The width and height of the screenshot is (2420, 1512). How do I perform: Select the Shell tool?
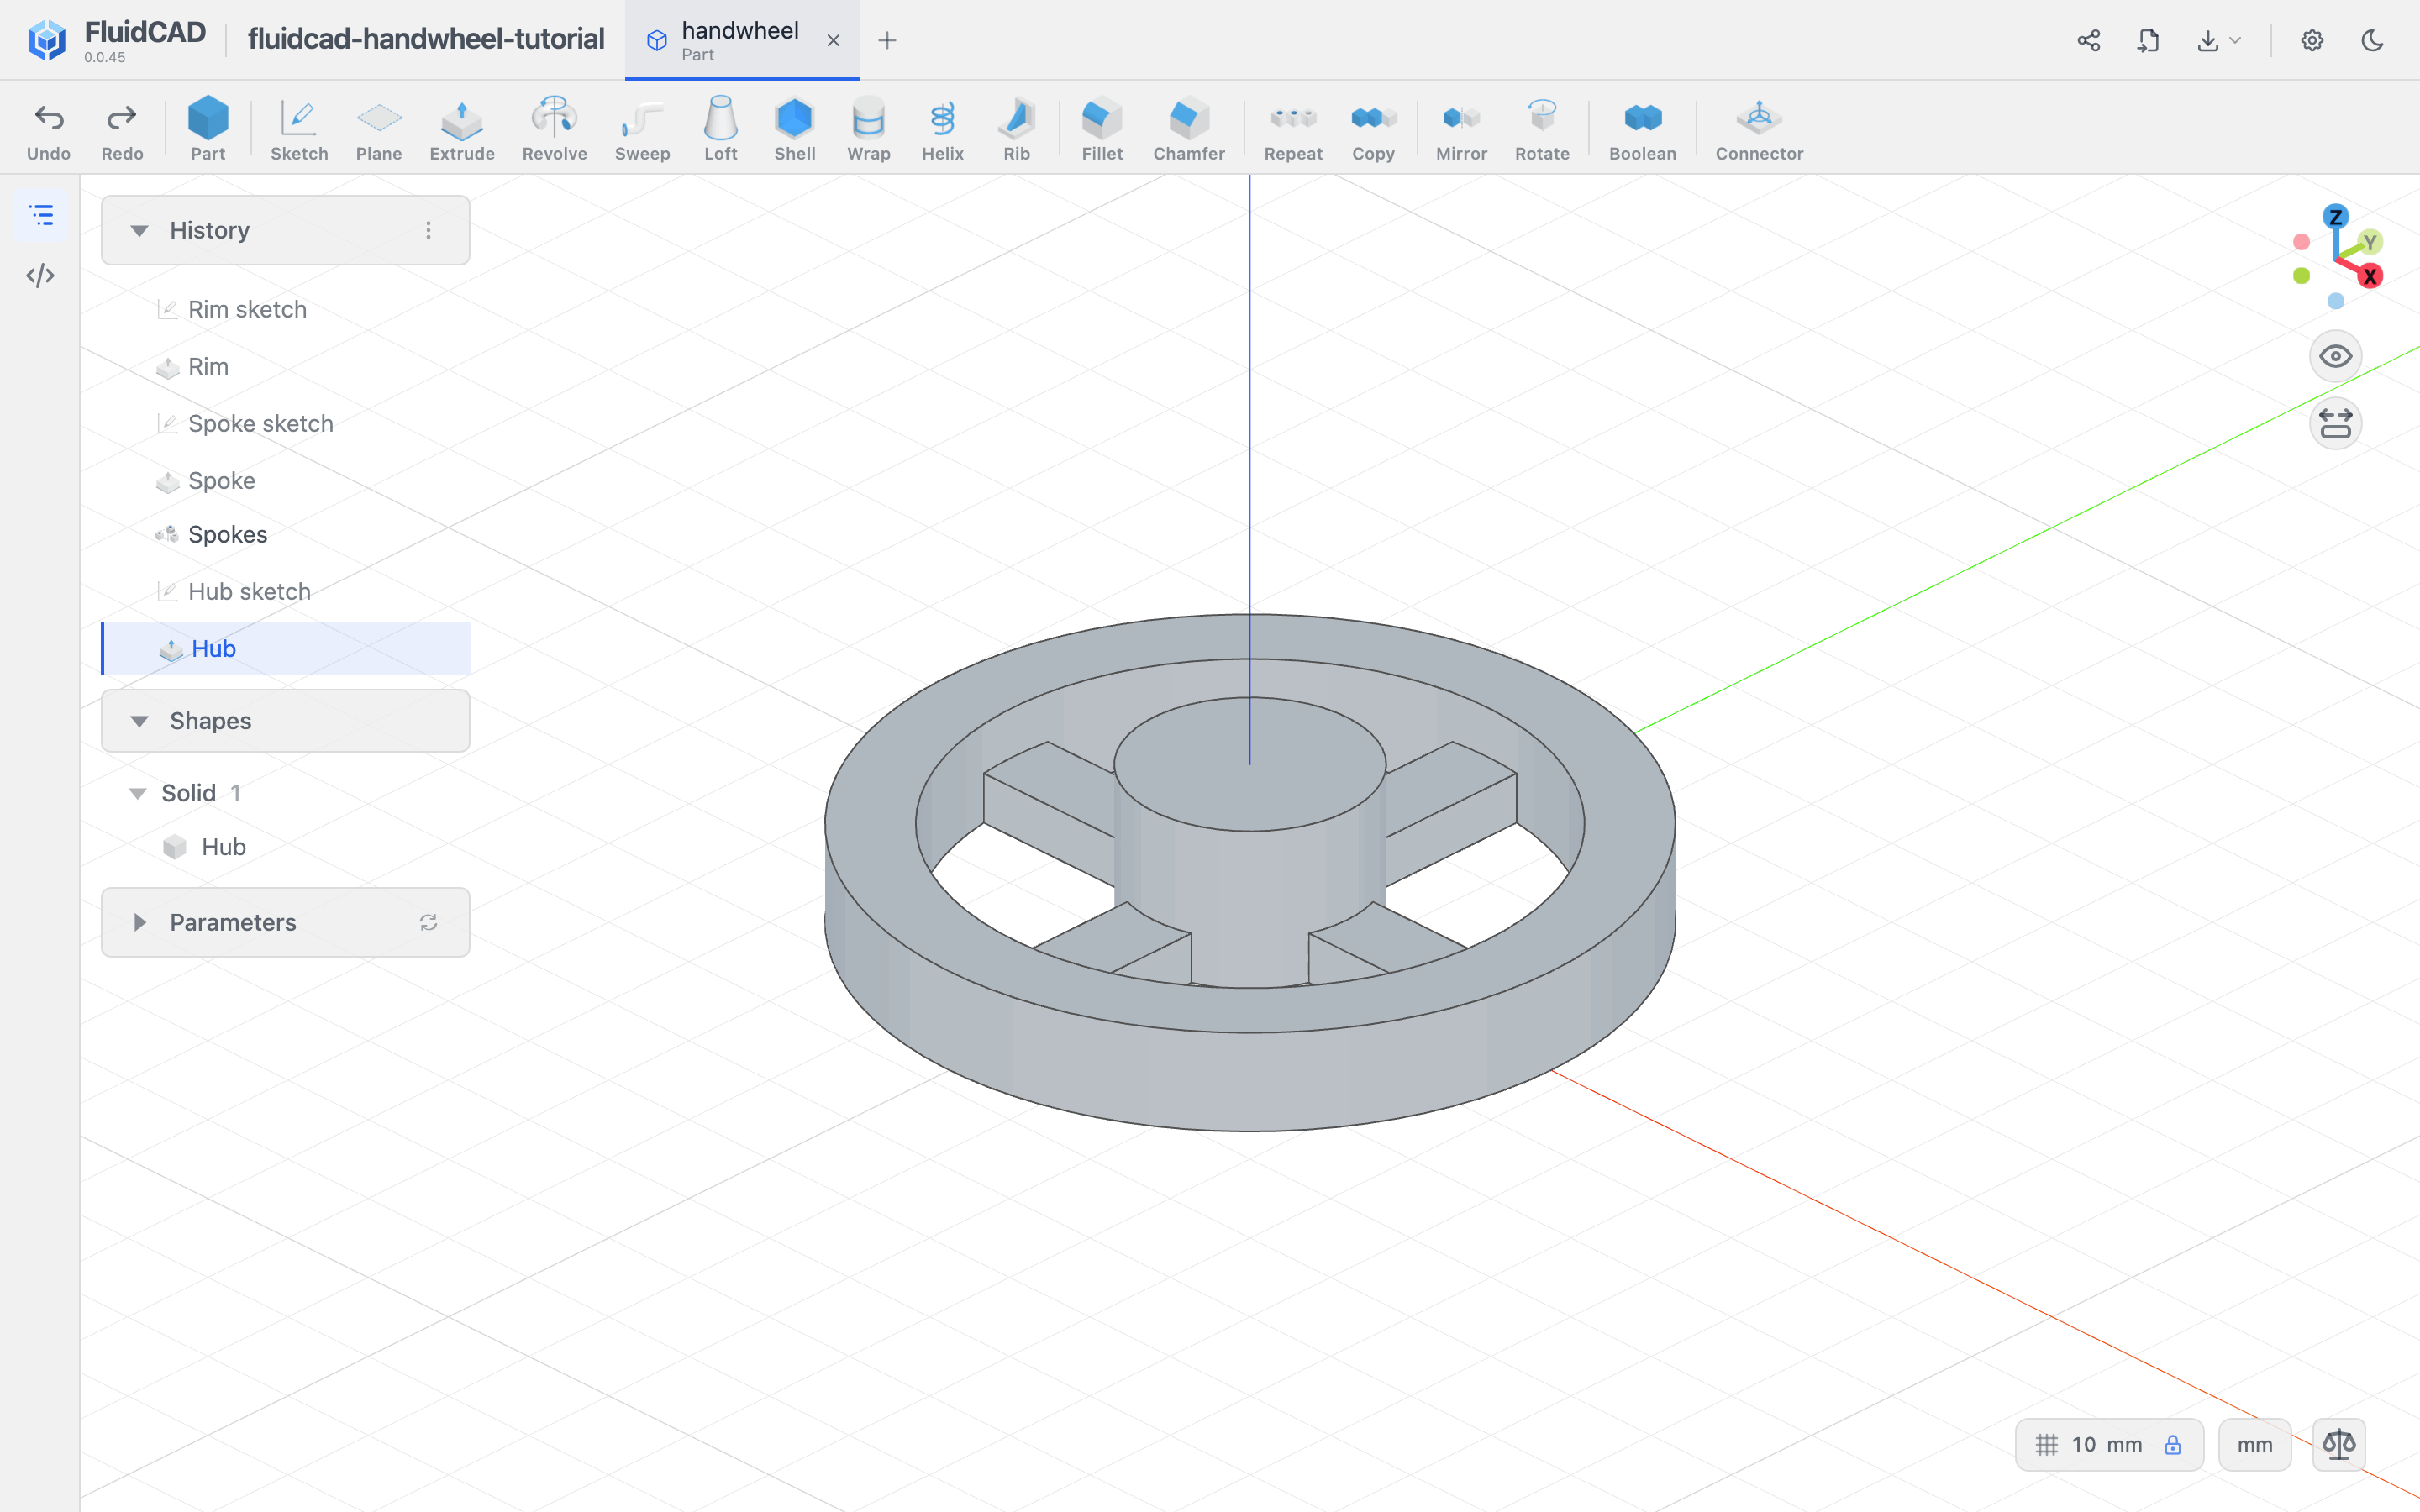(794, 129)
